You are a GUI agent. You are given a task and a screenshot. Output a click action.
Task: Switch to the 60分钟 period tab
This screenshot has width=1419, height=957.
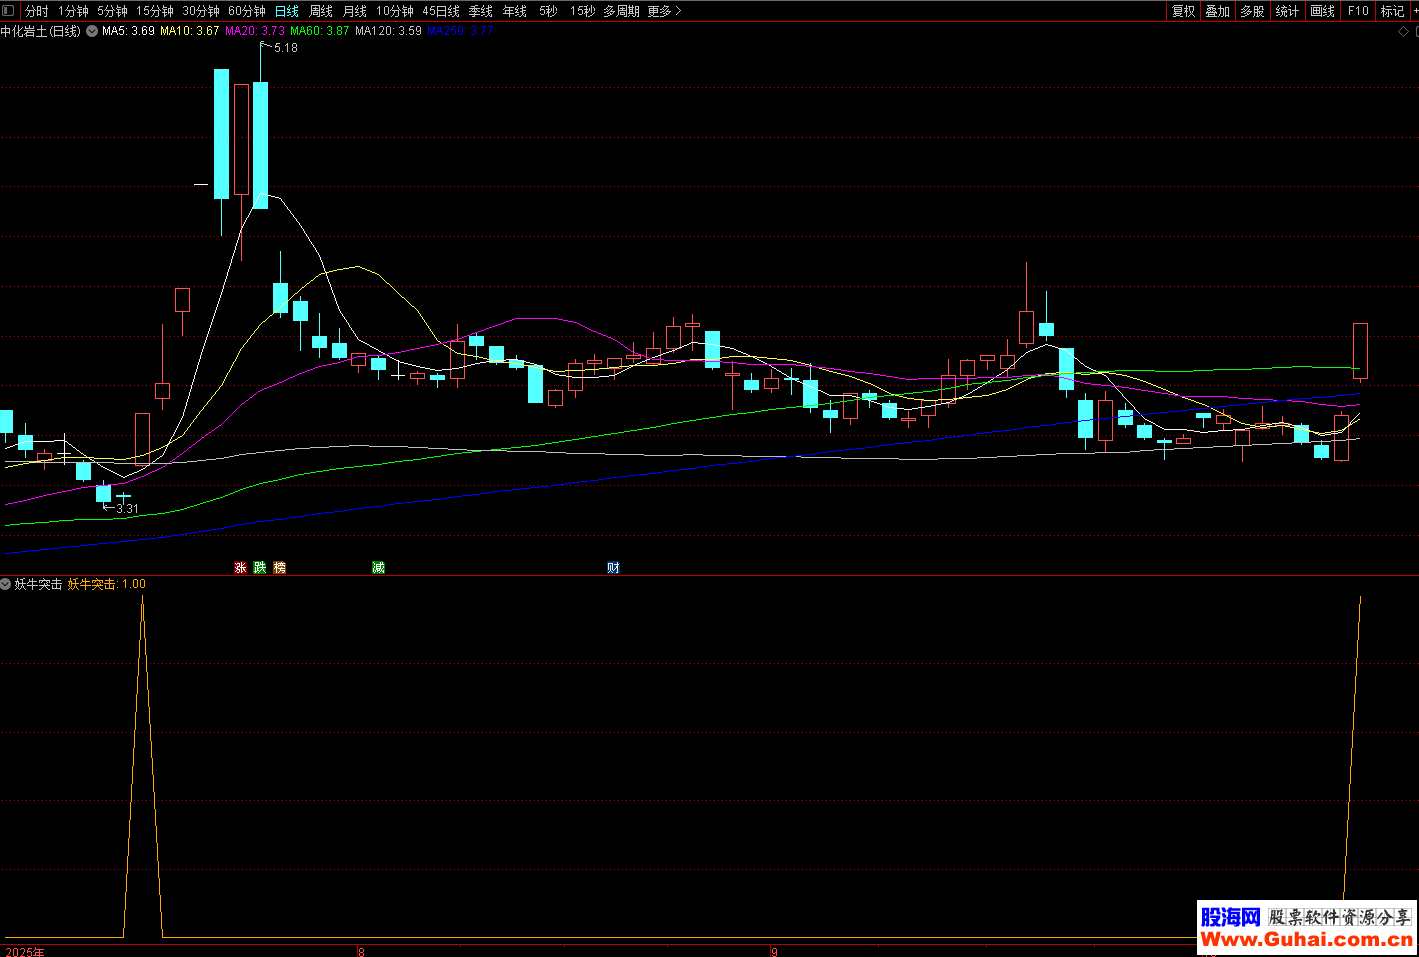tap(247, 11)
